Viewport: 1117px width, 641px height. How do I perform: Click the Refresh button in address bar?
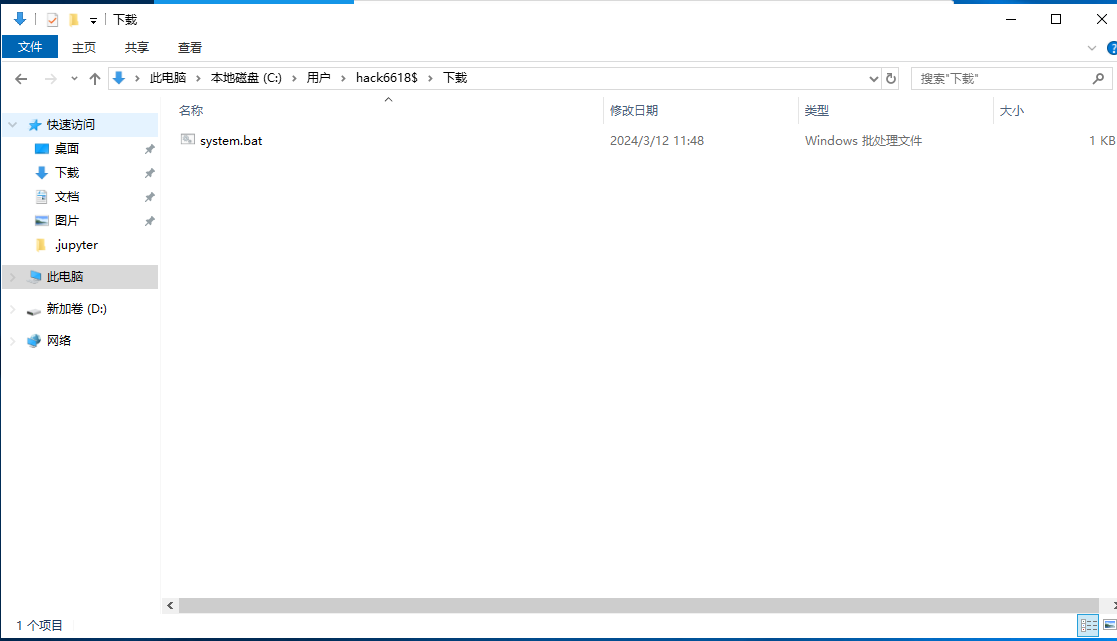click(x=891, y=78)
